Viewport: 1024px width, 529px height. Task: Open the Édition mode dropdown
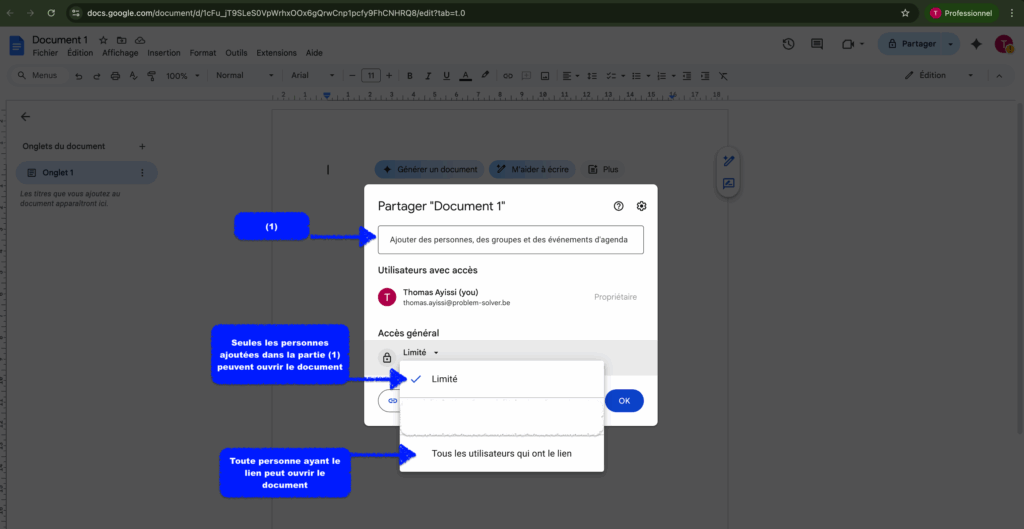click(938, 75)
